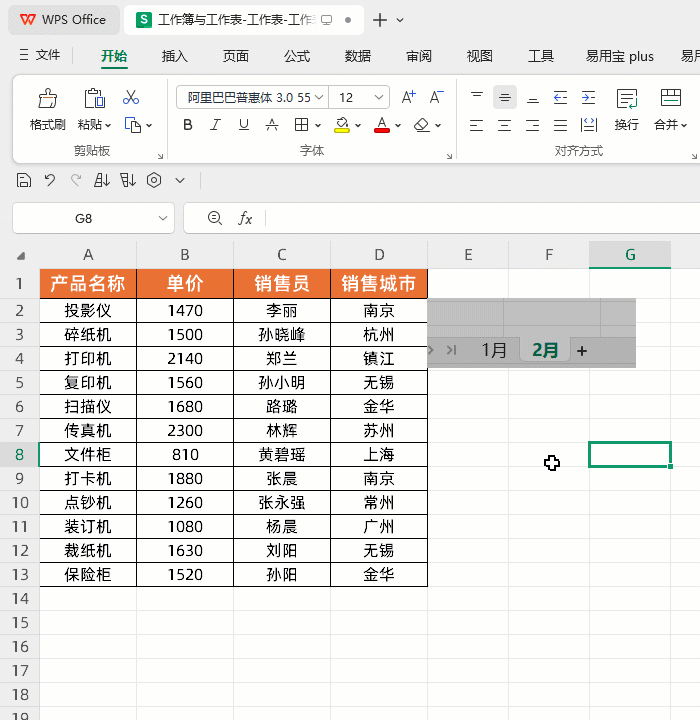Screen dimensions: 700x720
Task: Open the borders dropdown arrow
Action: [318, 125]
